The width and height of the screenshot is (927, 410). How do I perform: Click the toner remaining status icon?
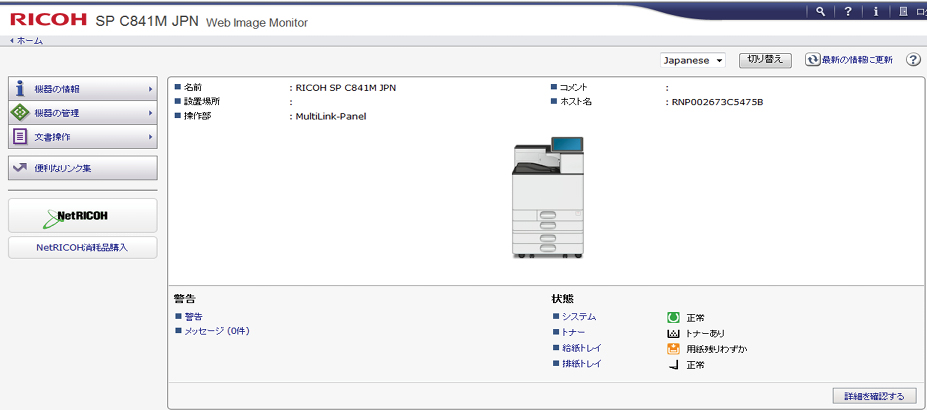[674, 333]
